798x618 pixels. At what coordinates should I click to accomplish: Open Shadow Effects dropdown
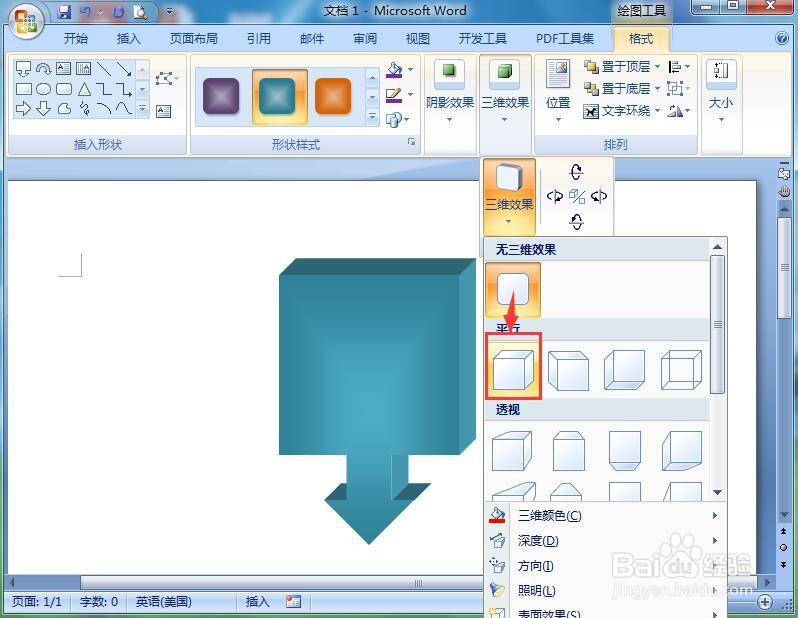[449, 92]
